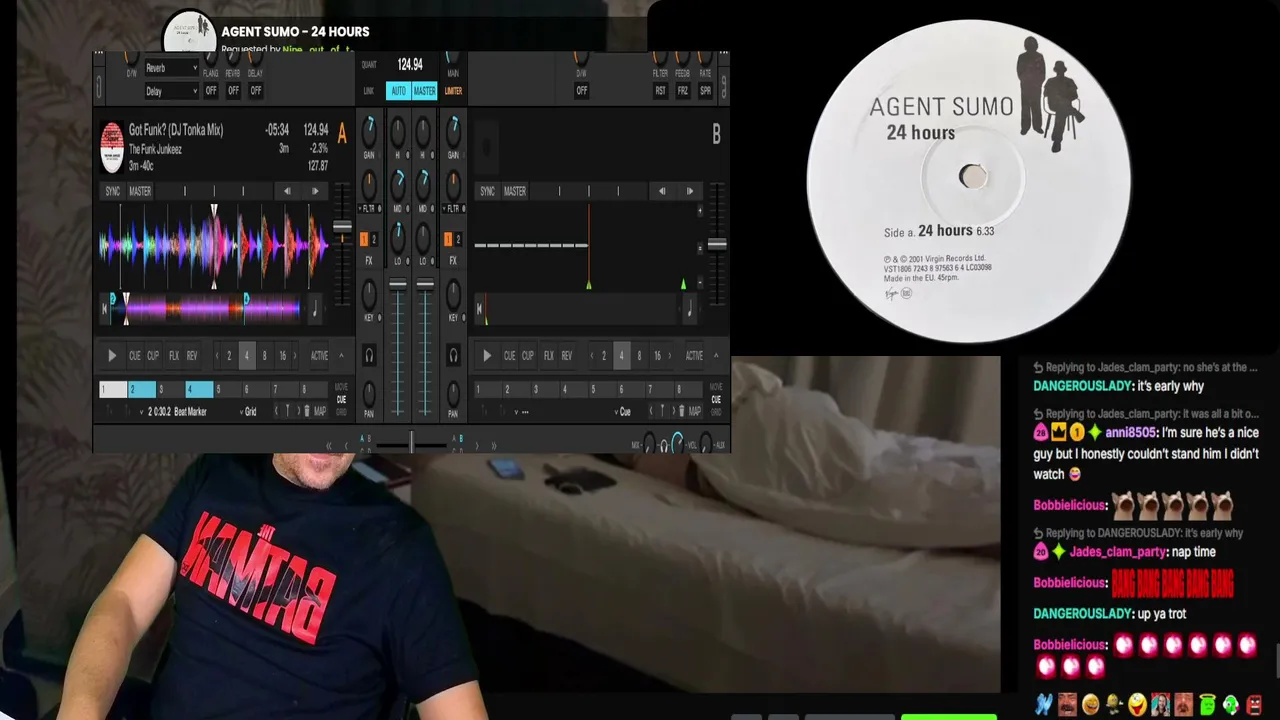Click the Deck A cover art thumbnail
The image size is (1280, 720).
(x=112, y=146)
